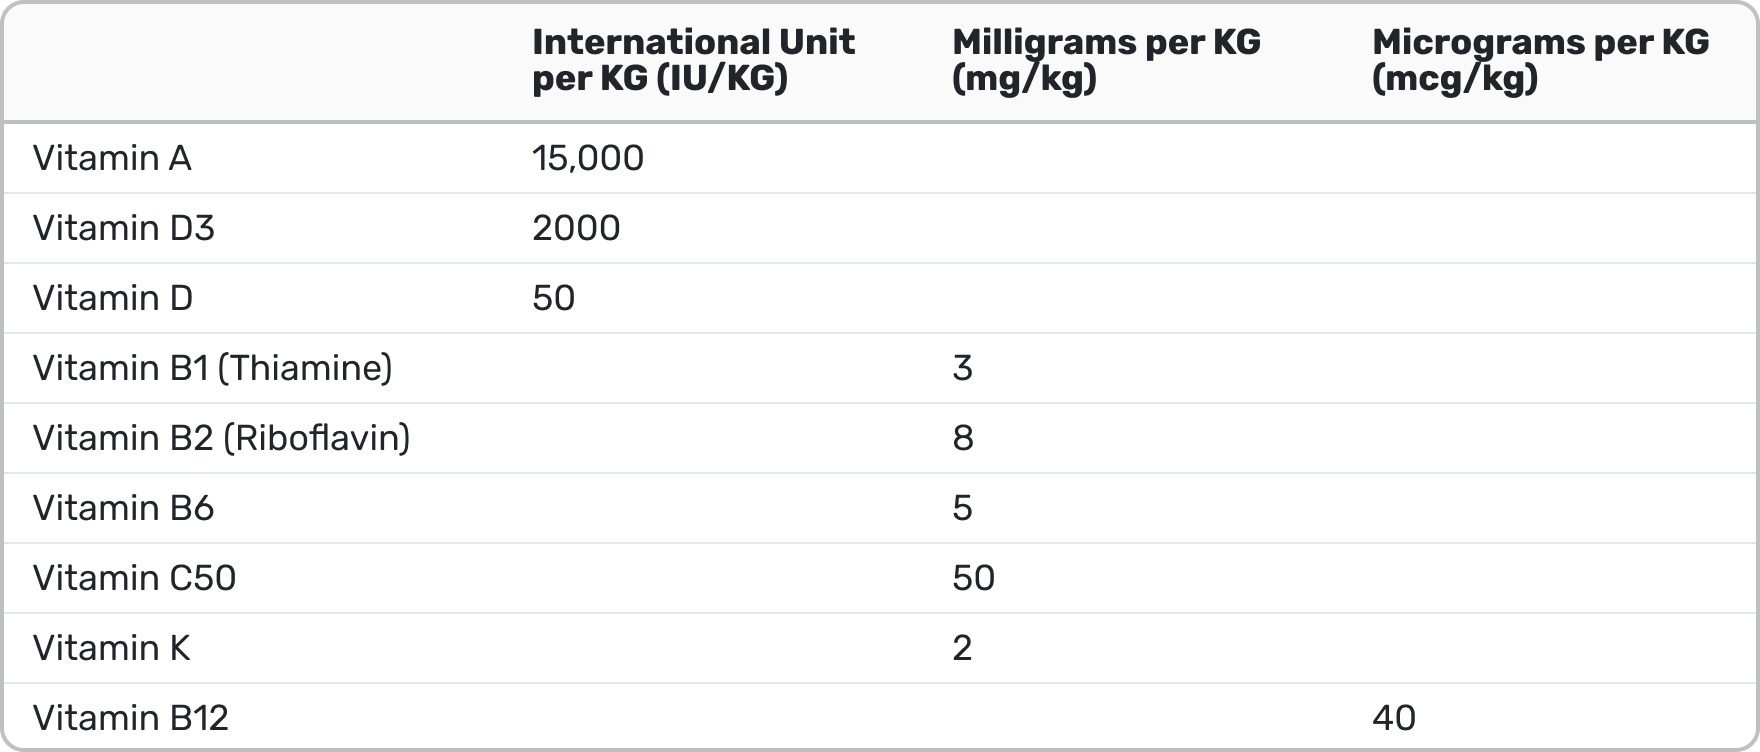This screenshot has width=1760, height=752.
Task: Click the Thiamine value of 3
Action: (x=963, y=368)
